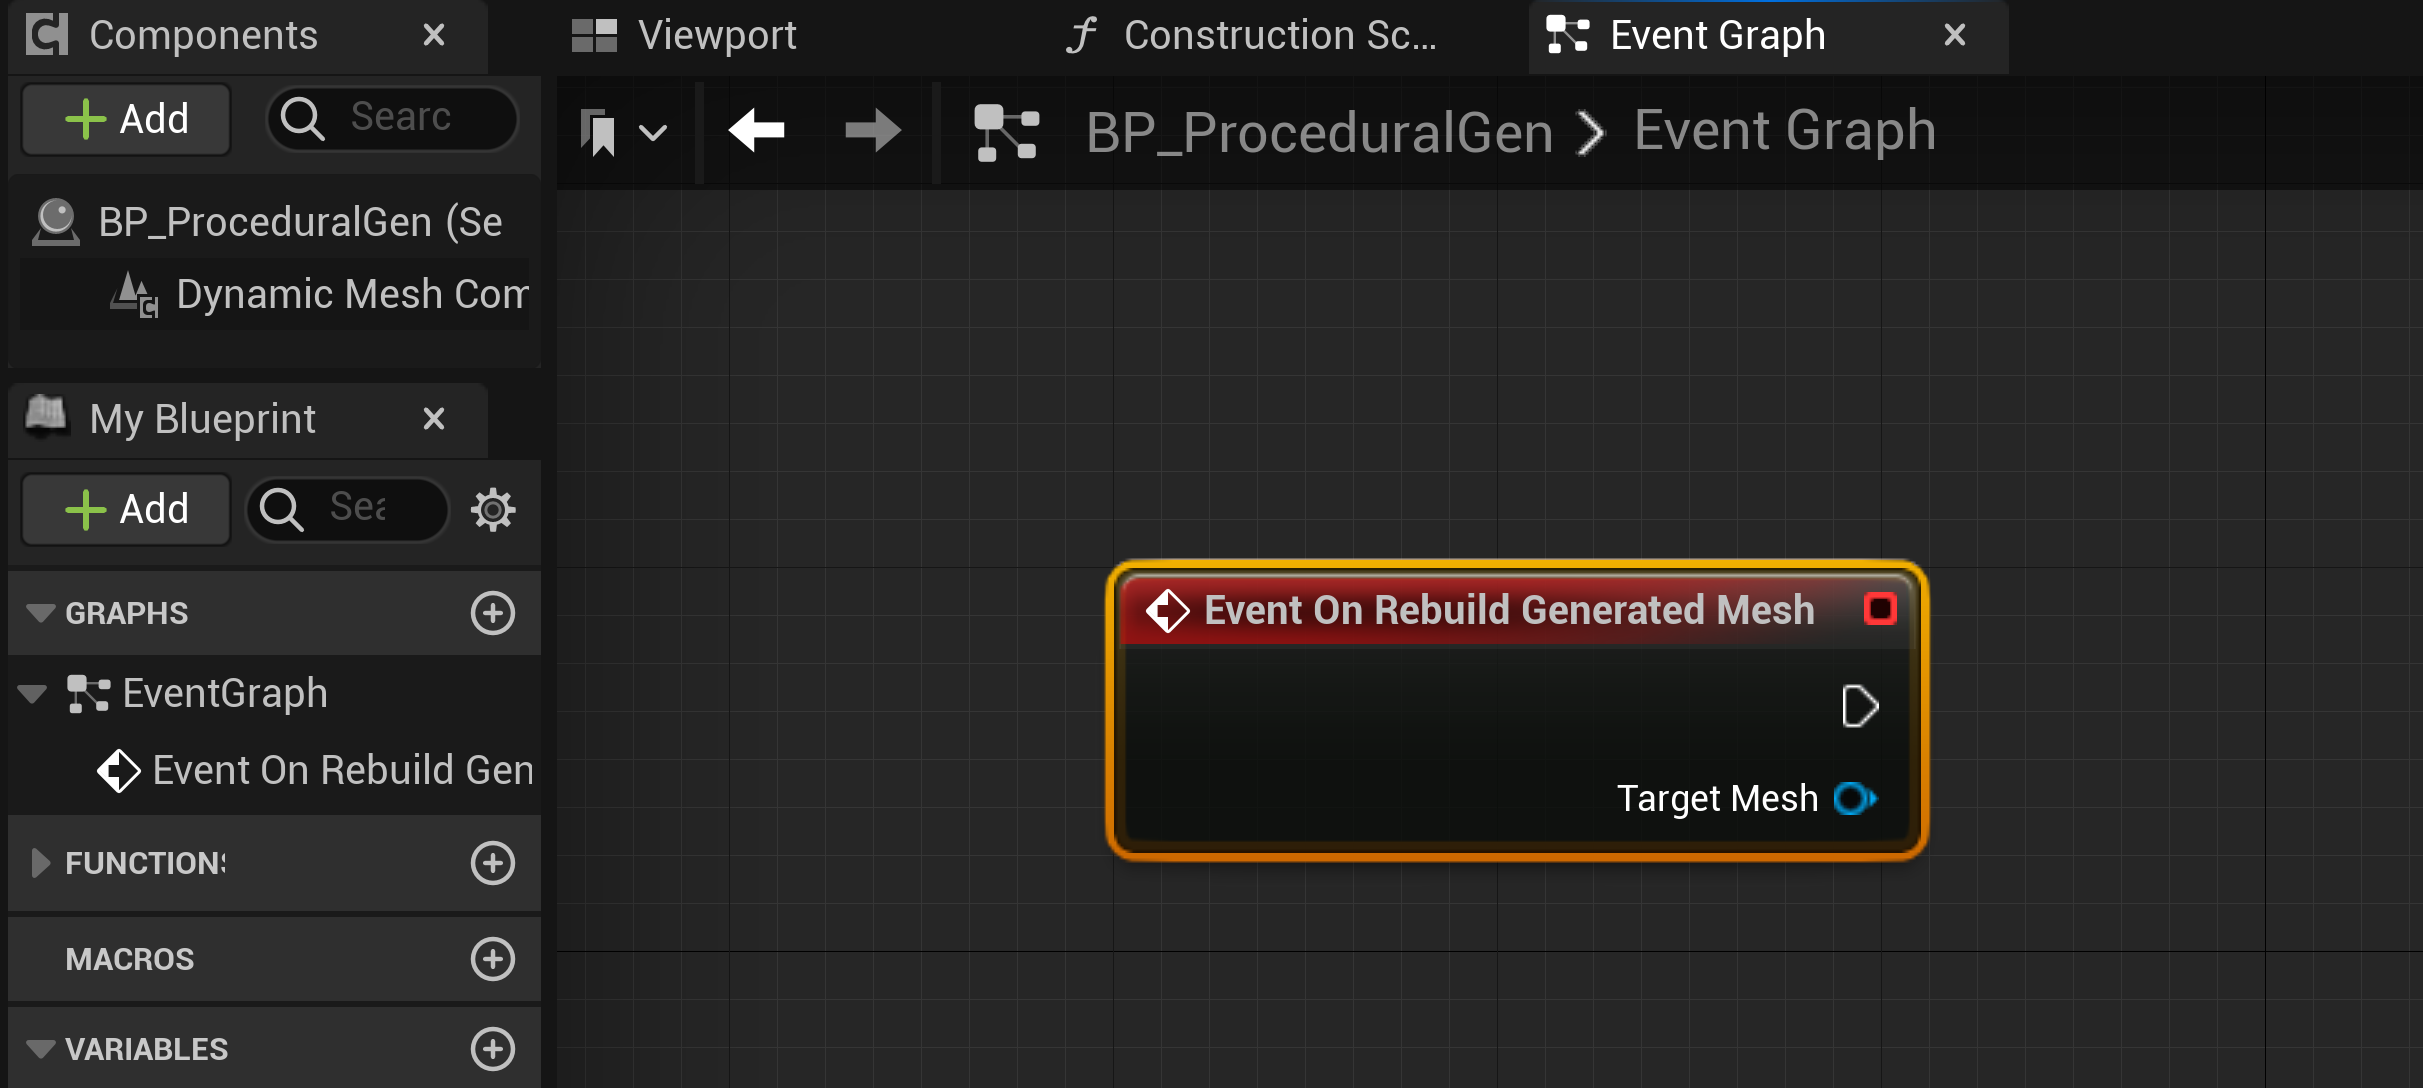Image resolution: width=2423 pixels, height=1088 pixels.
Task: Click Add button in My Blueprint panel
Action: click(x=127, y=509)
